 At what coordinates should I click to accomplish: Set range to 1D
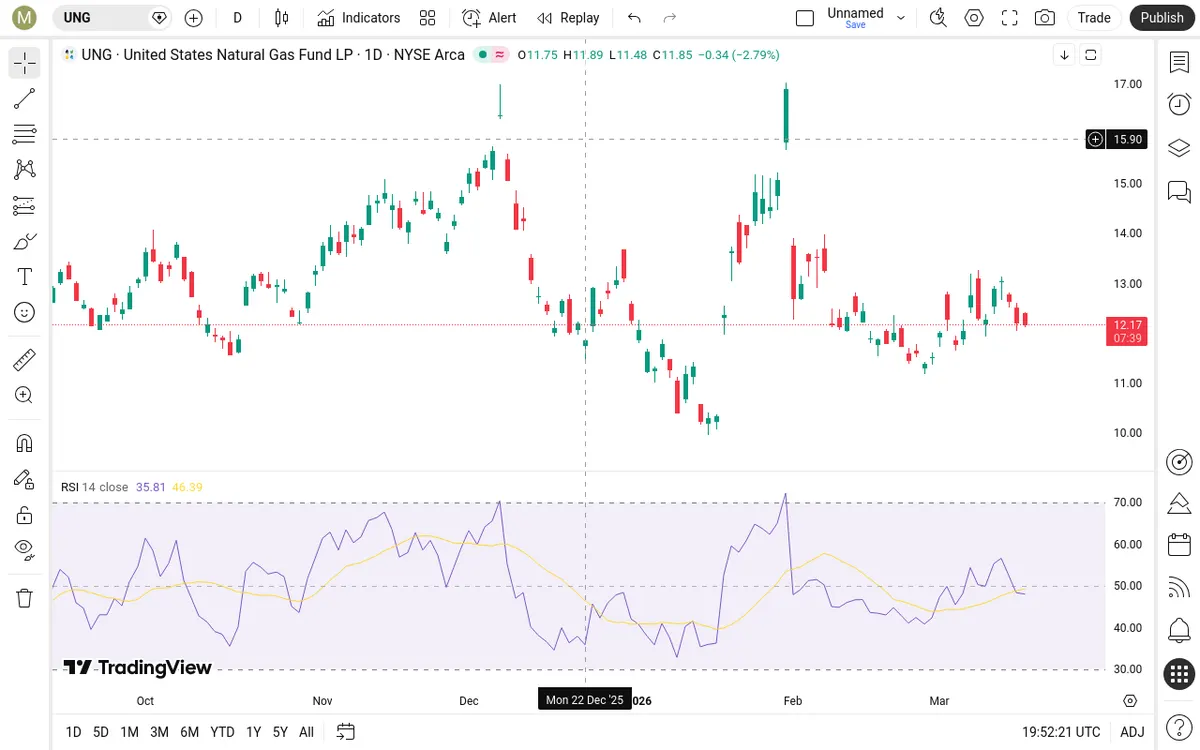73,732
